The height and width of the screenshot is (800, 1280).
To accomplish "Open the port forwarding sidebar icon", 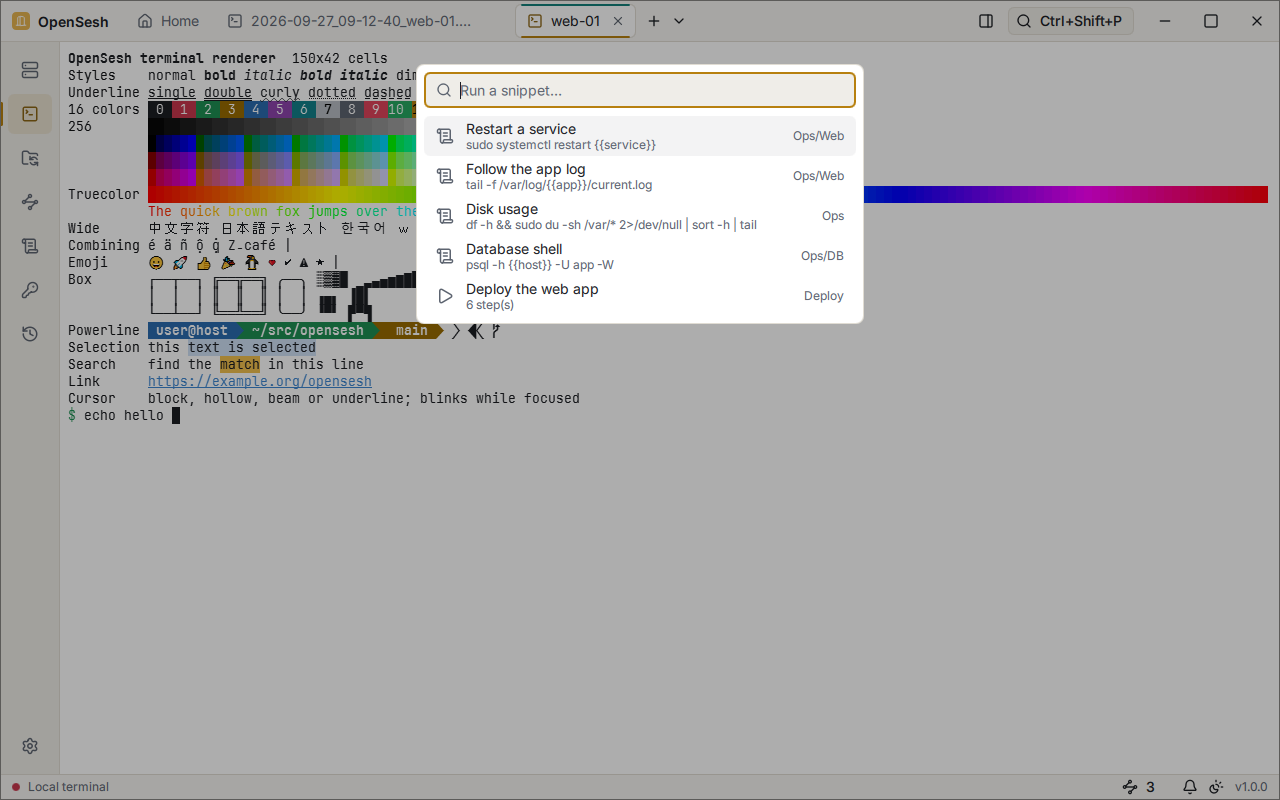I will 30,202.
